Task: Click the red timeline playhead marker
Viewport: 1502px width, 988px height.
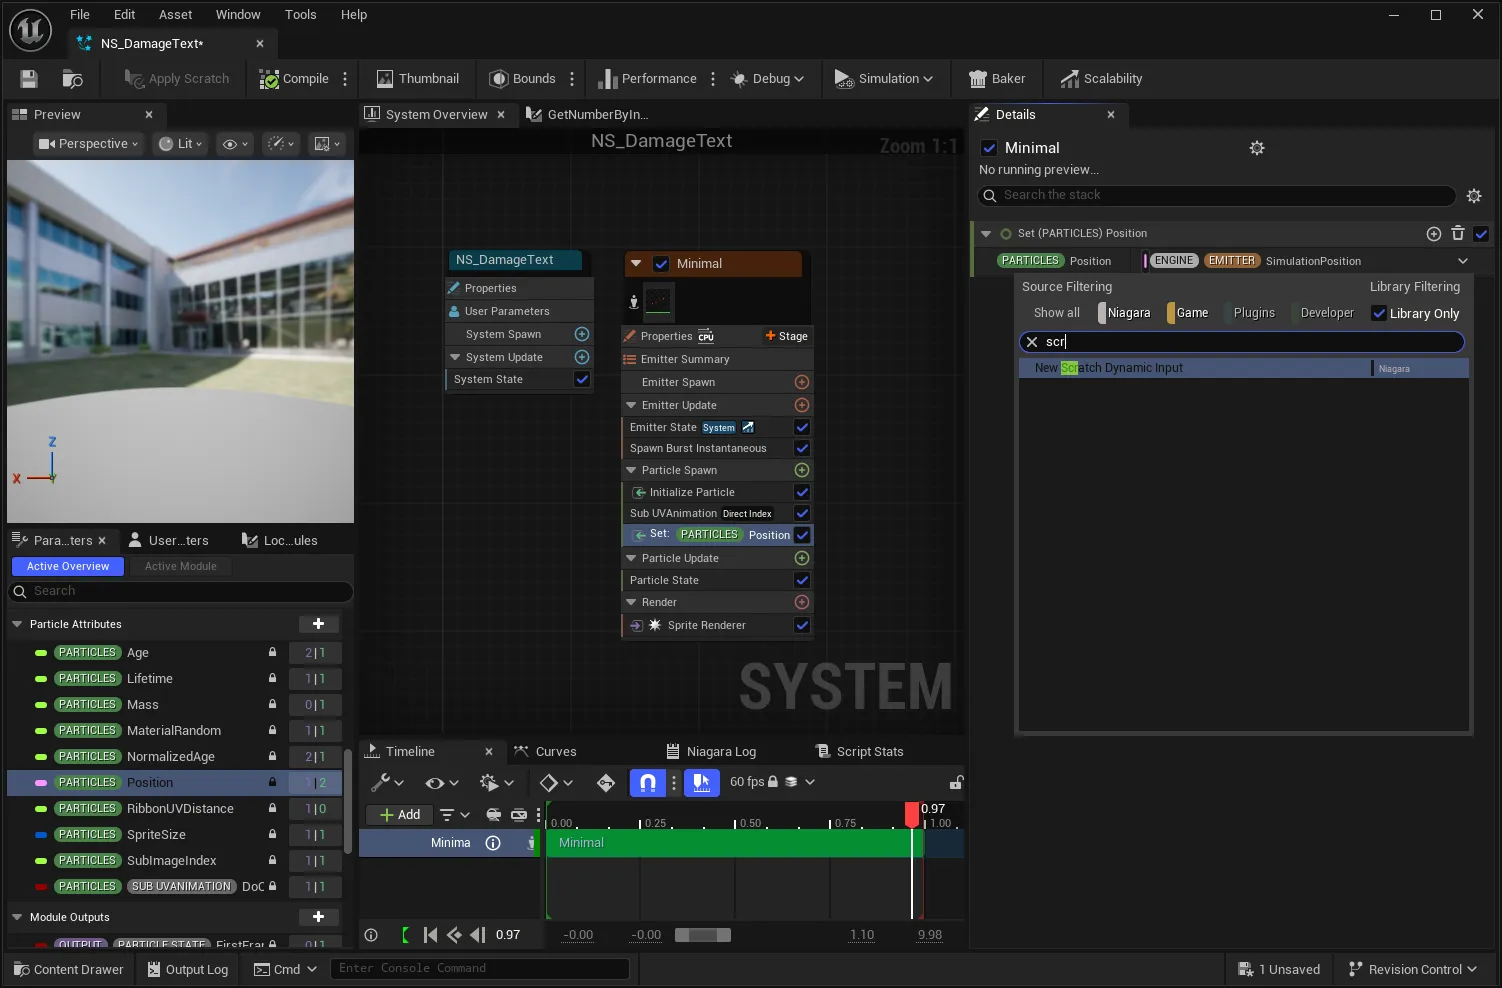Action: [x=912, y=813]
